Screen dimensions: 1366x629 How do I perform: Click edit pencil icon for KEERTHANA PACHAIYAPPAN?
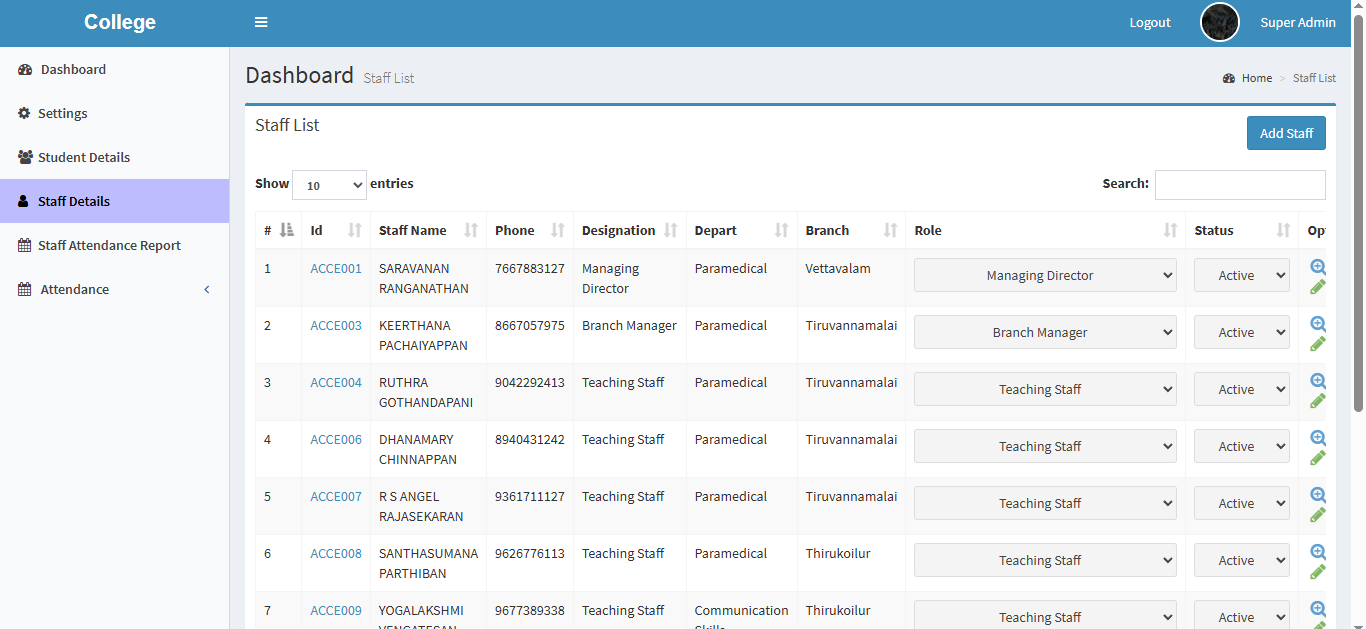point(1318,344)
